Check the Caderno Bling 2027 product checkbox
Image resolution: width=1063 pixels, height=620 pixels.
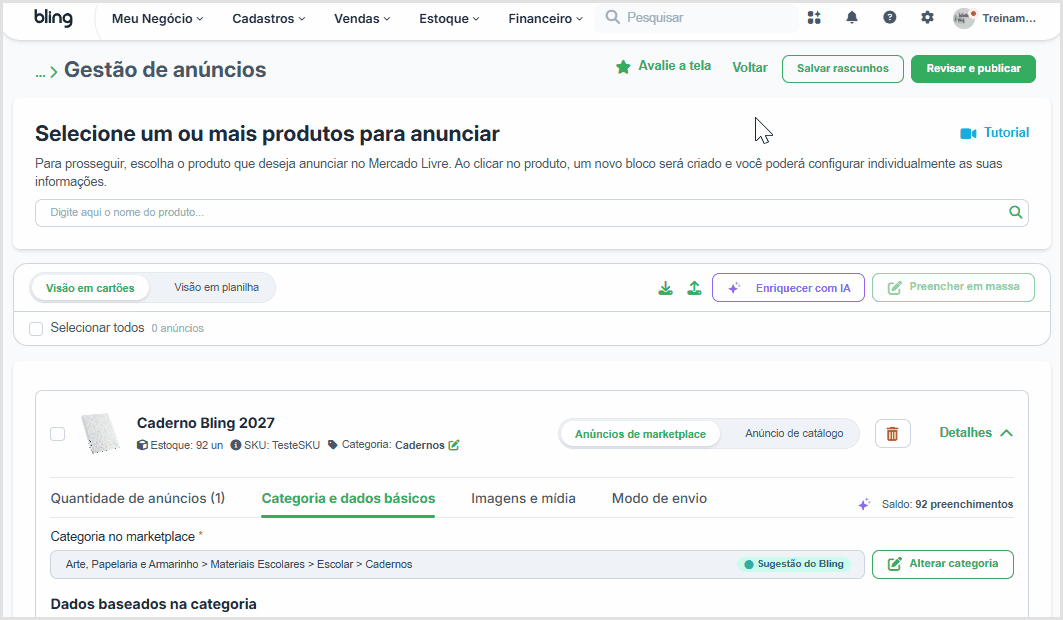pyautogui.click(x=58, y=434)
